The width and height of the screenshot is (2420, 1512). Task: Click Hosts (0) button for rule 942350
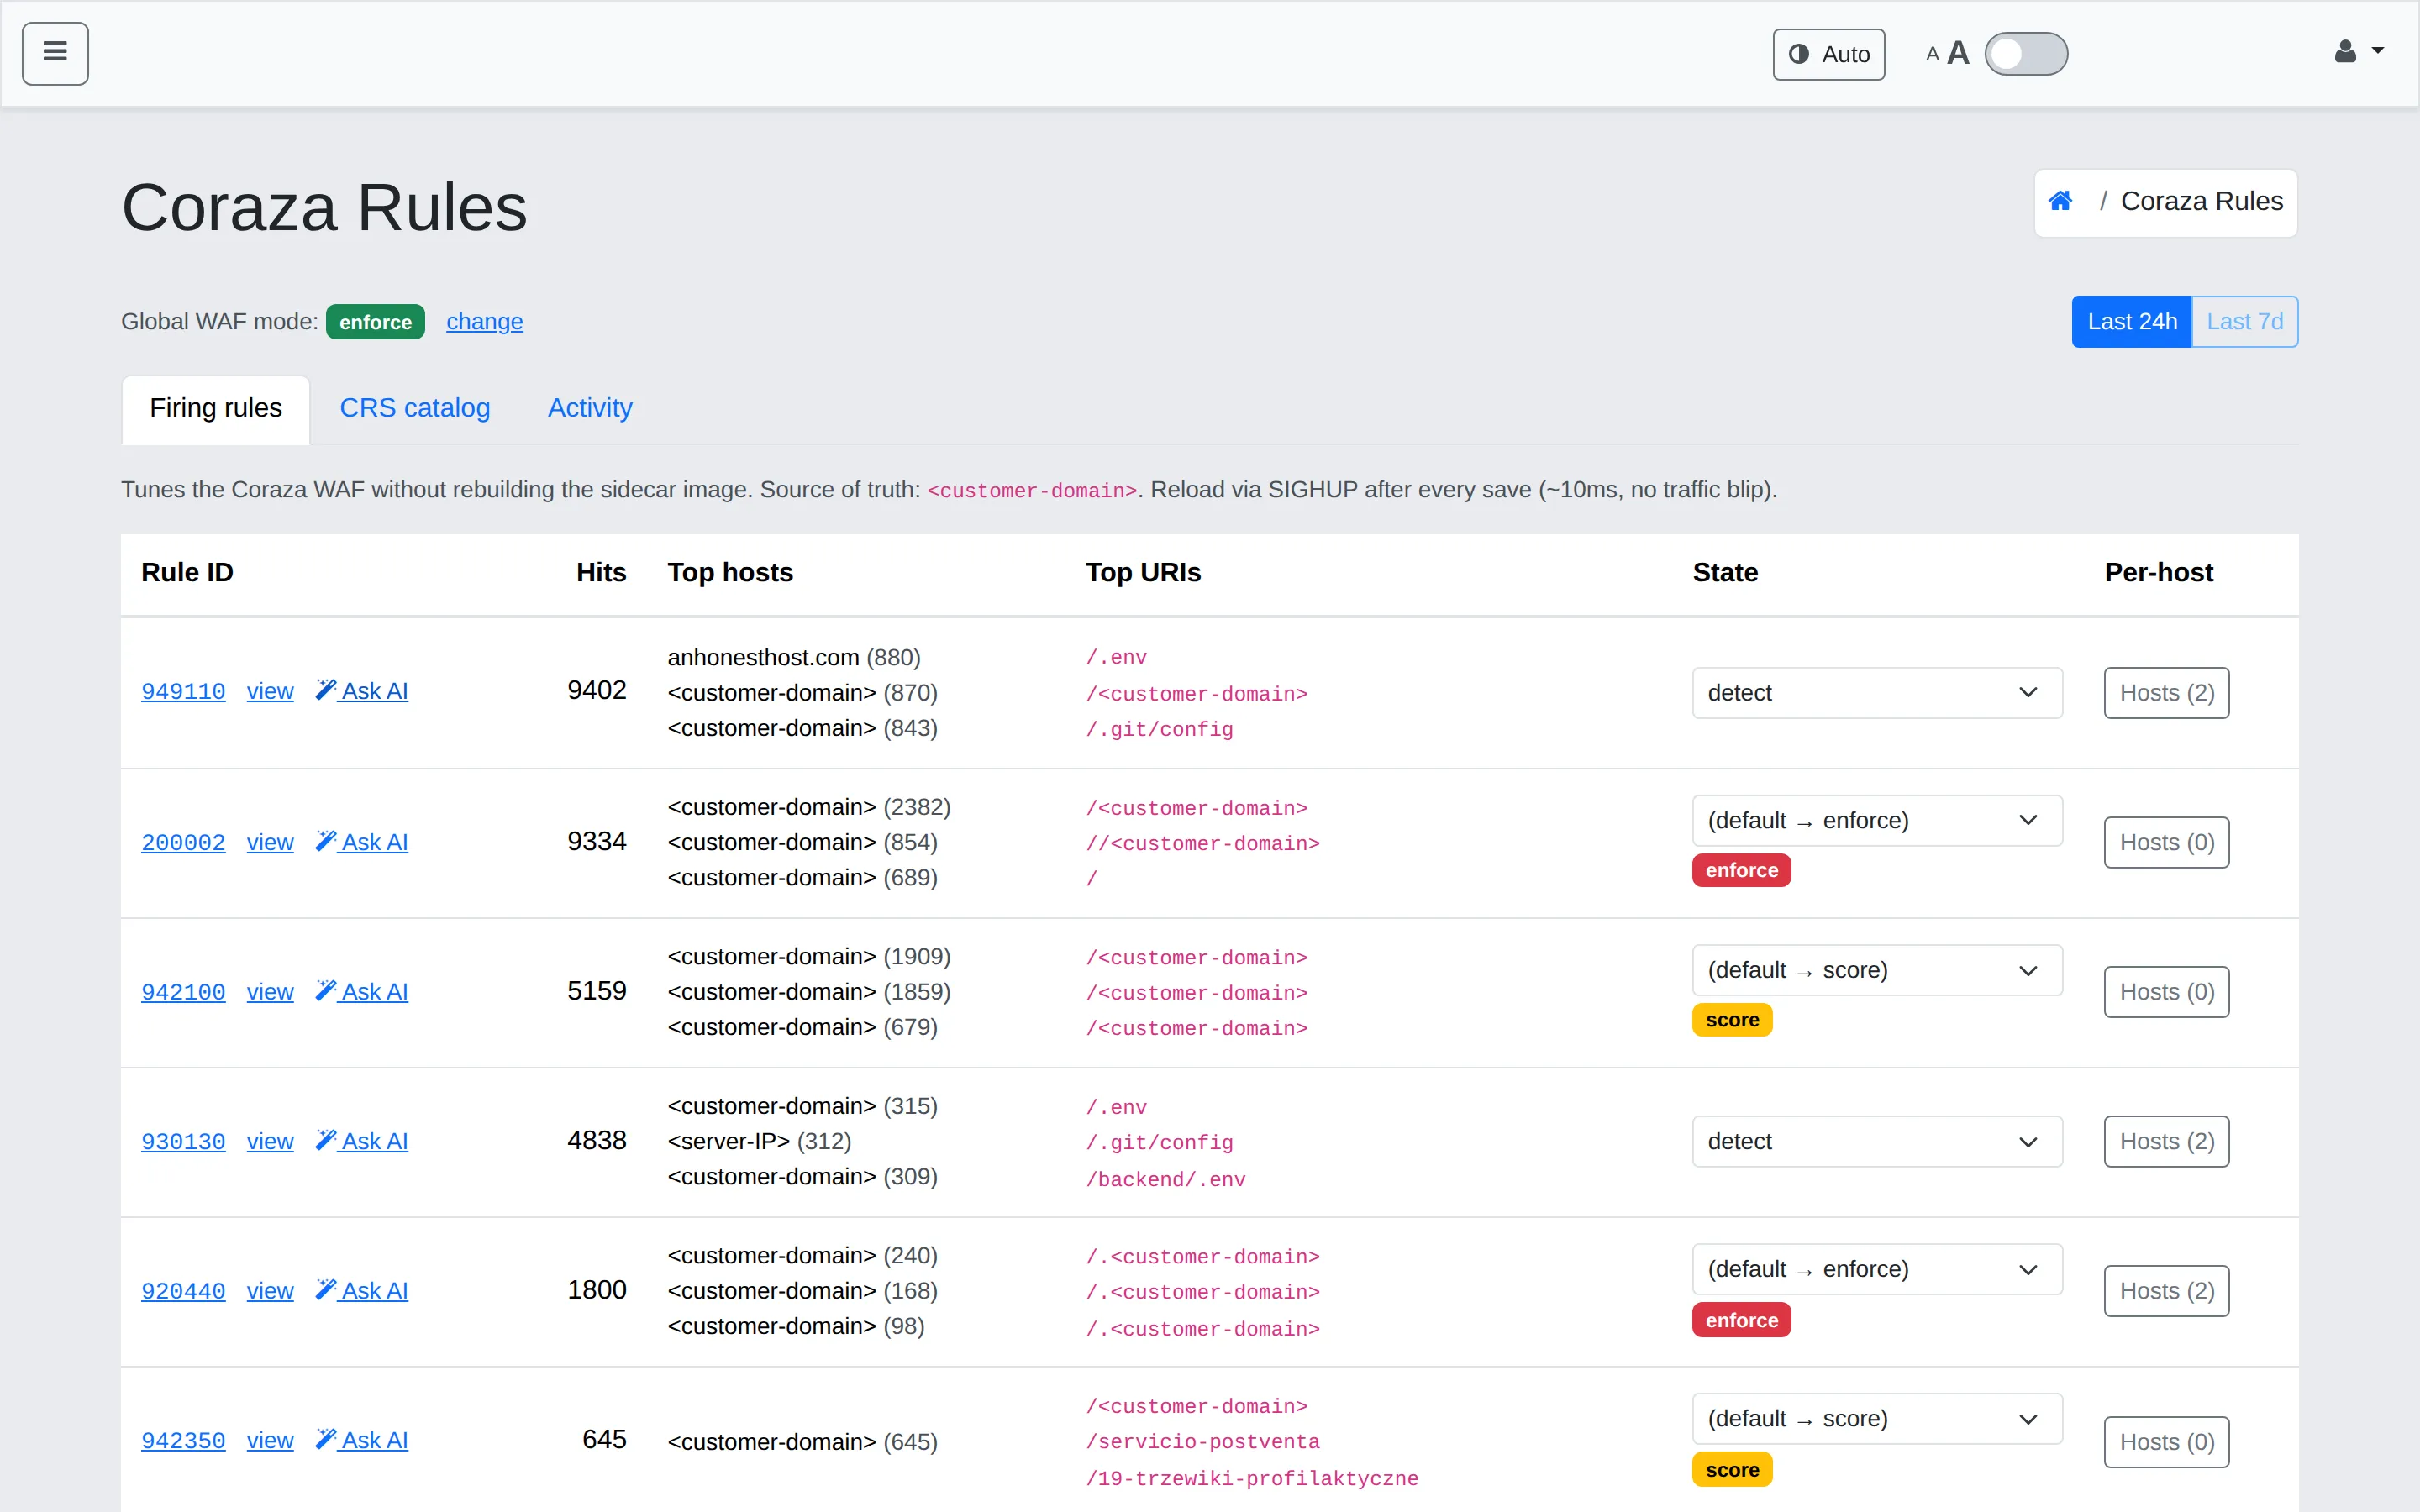click(x=2166, y=1442)
